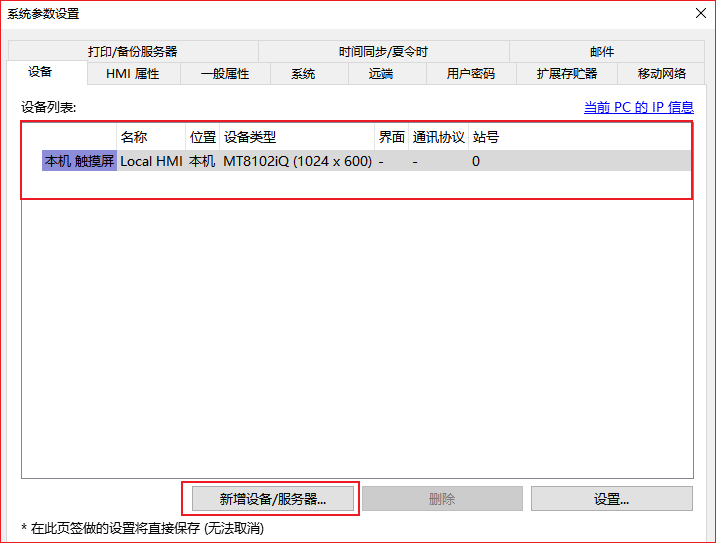Switch to the 扩展存贮器 tab
The width and height of the screenshot is (716, 543).
(x=566, y=74)
